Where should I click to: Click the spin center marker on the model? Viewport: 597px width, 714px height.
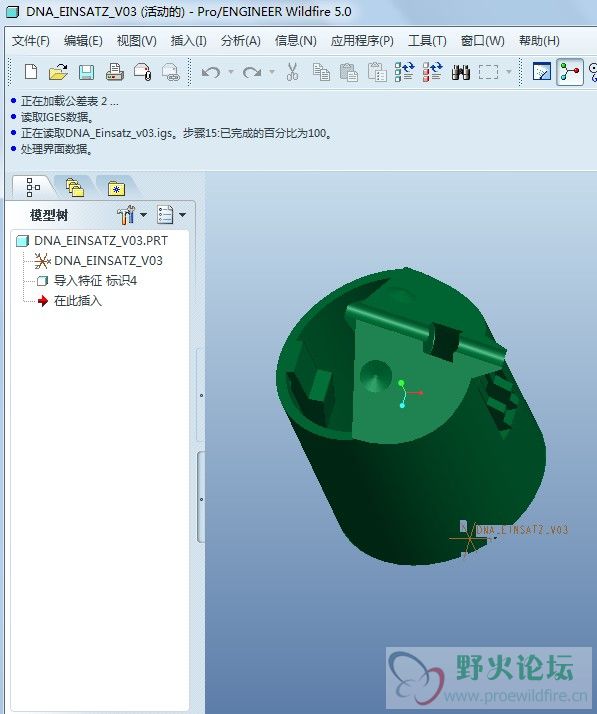tap(408, 393)
